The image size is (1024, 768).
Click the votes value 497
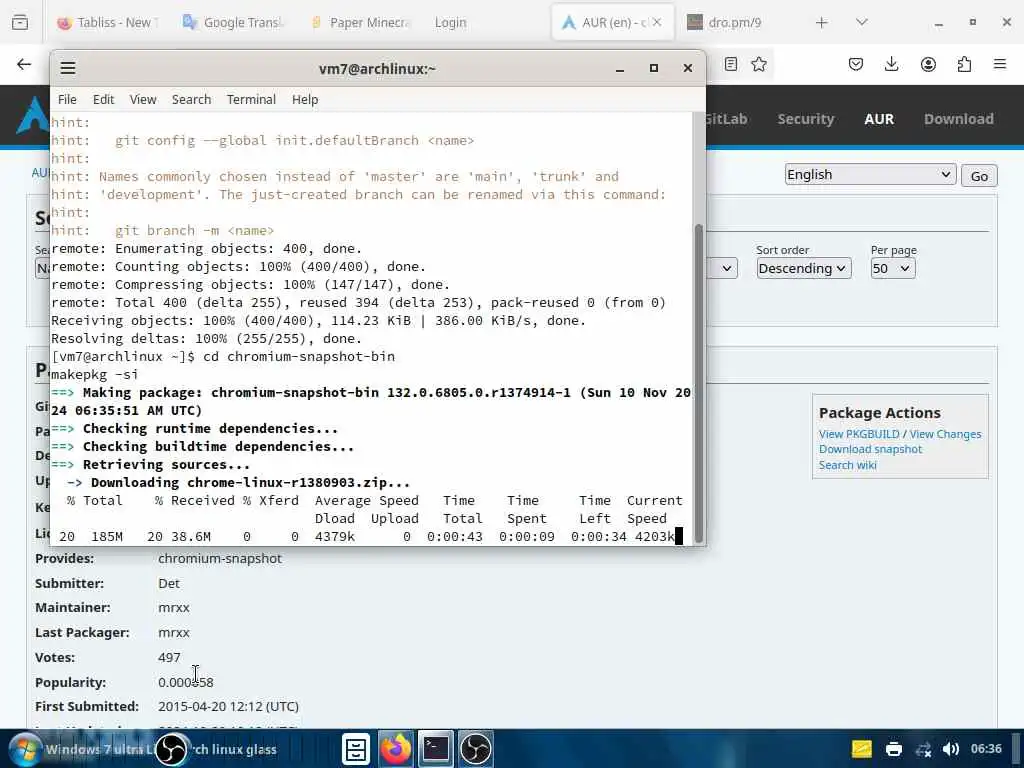pyautogui.click(x=169, y=657)
